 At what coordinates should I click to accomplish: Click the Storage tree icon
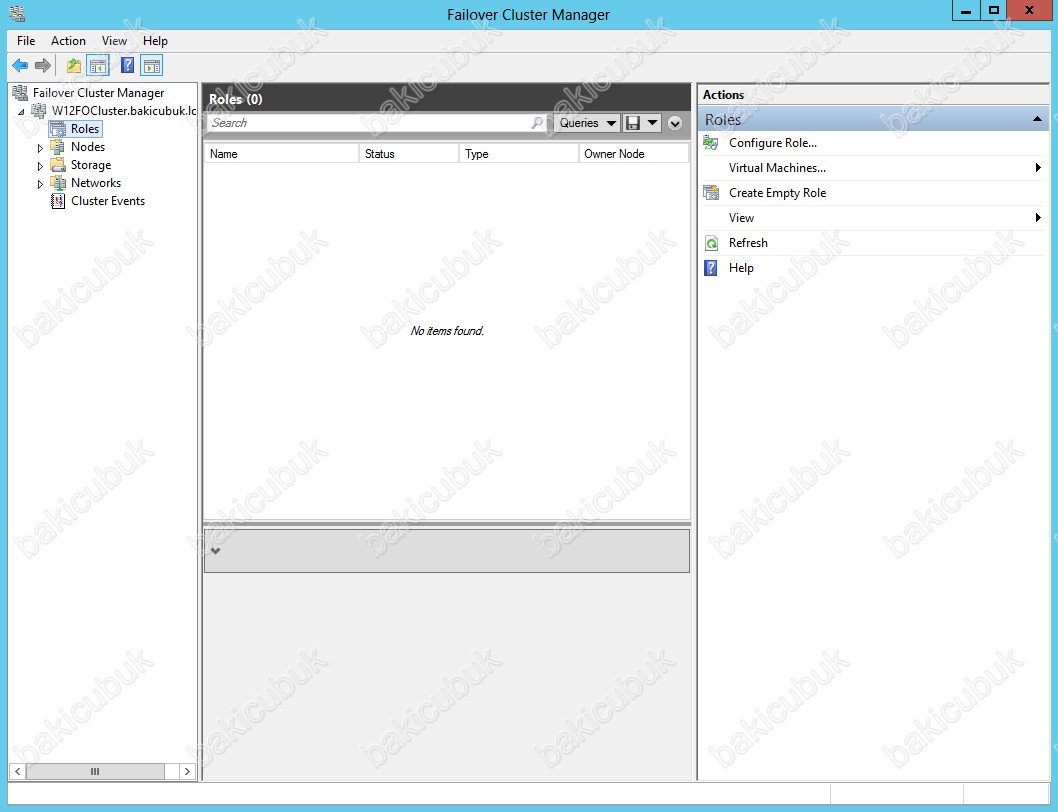point(58,165)
